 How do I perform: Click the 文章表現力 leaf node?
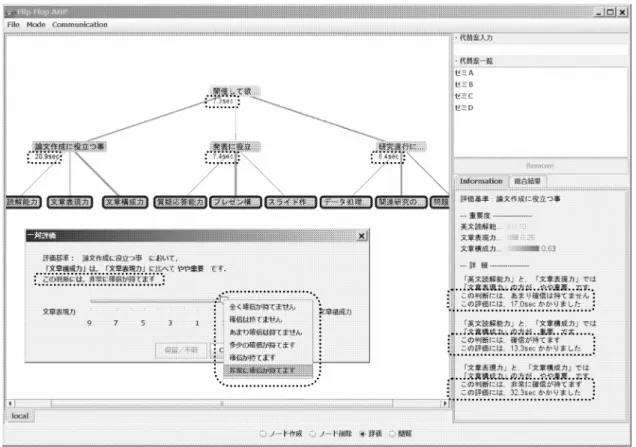tap(70, 202)
